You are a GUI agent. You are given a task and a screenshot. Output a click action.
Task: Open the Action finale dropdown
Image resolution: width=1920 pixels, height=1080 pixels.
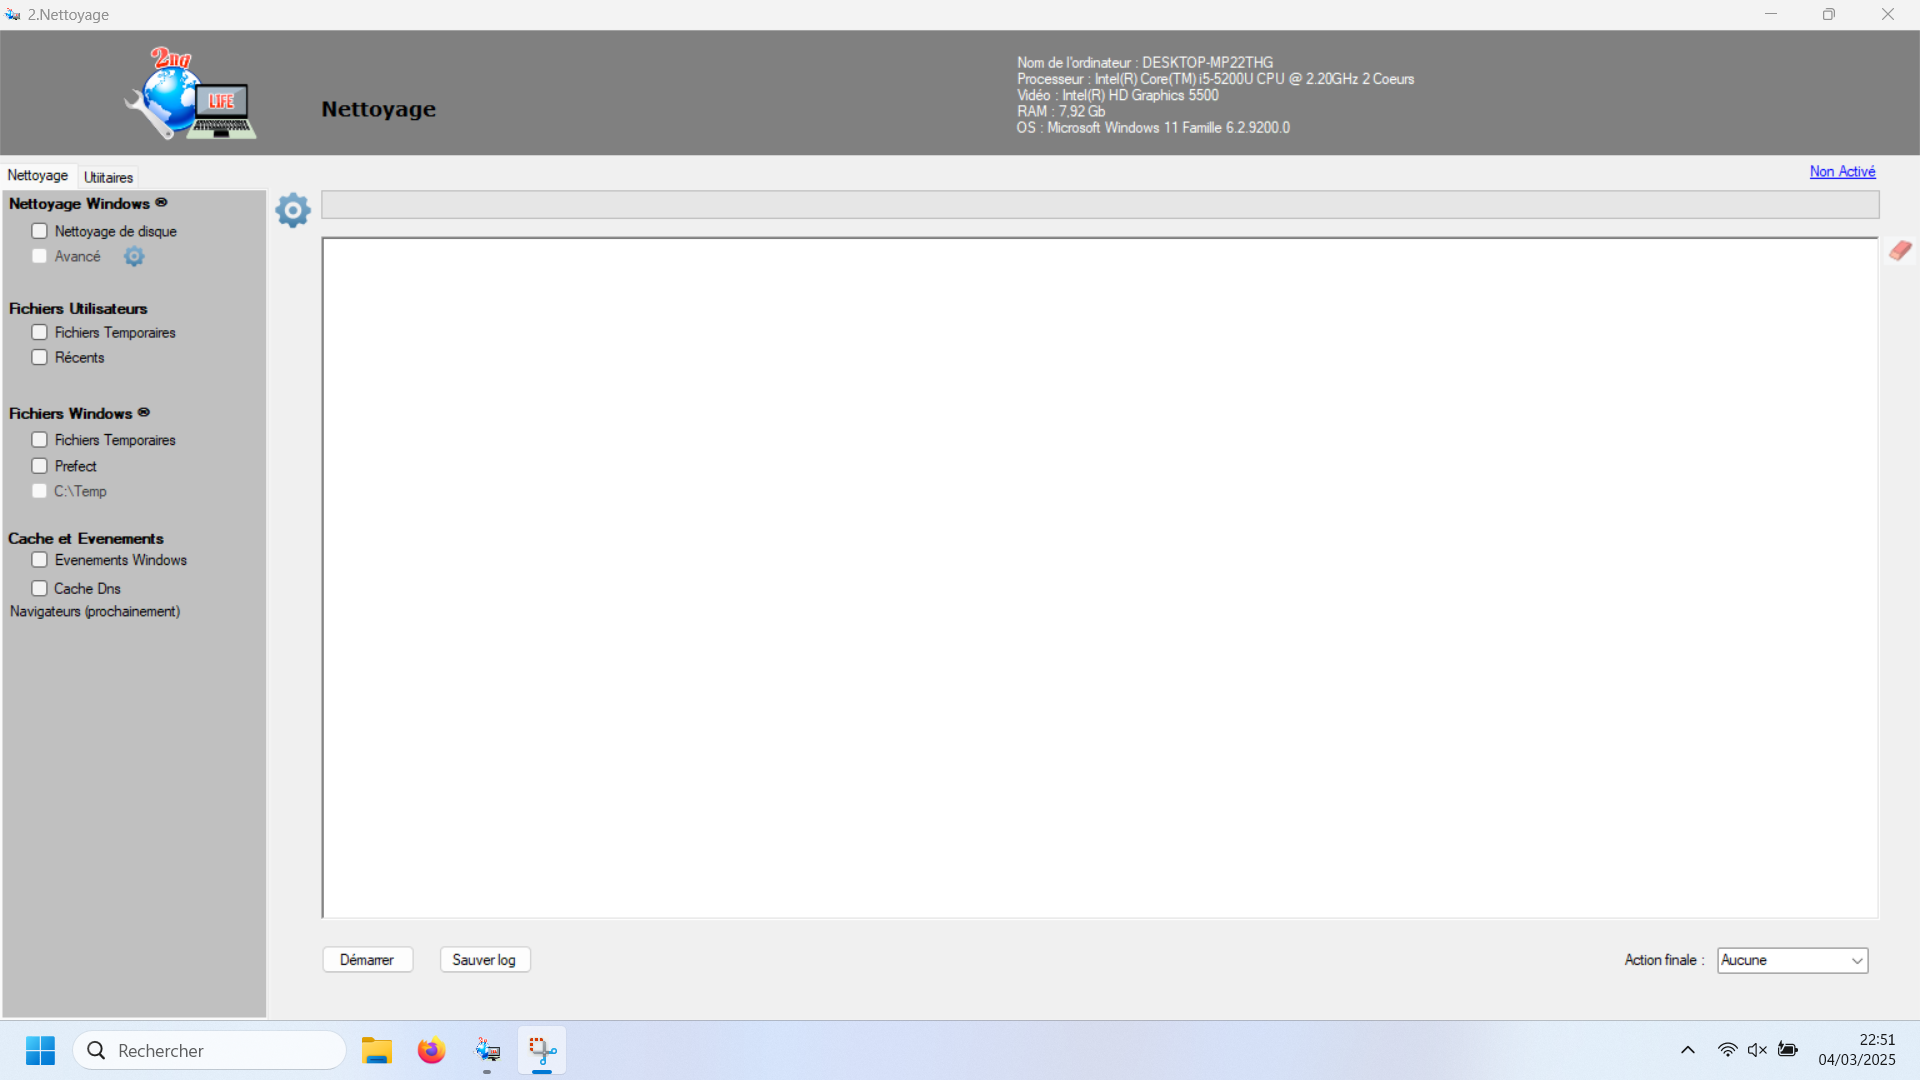[1792, 960]
